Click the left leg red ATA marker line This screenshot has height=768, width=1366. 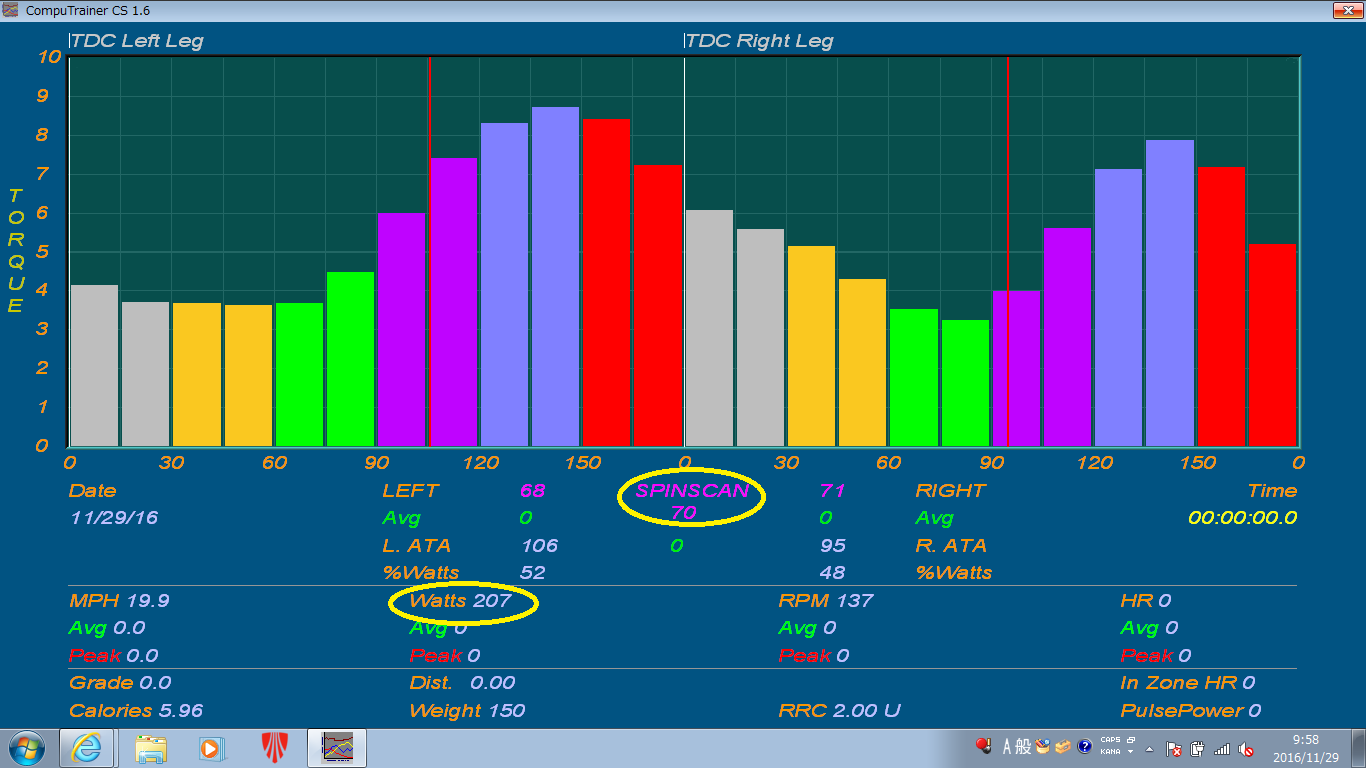coord(430,251)
